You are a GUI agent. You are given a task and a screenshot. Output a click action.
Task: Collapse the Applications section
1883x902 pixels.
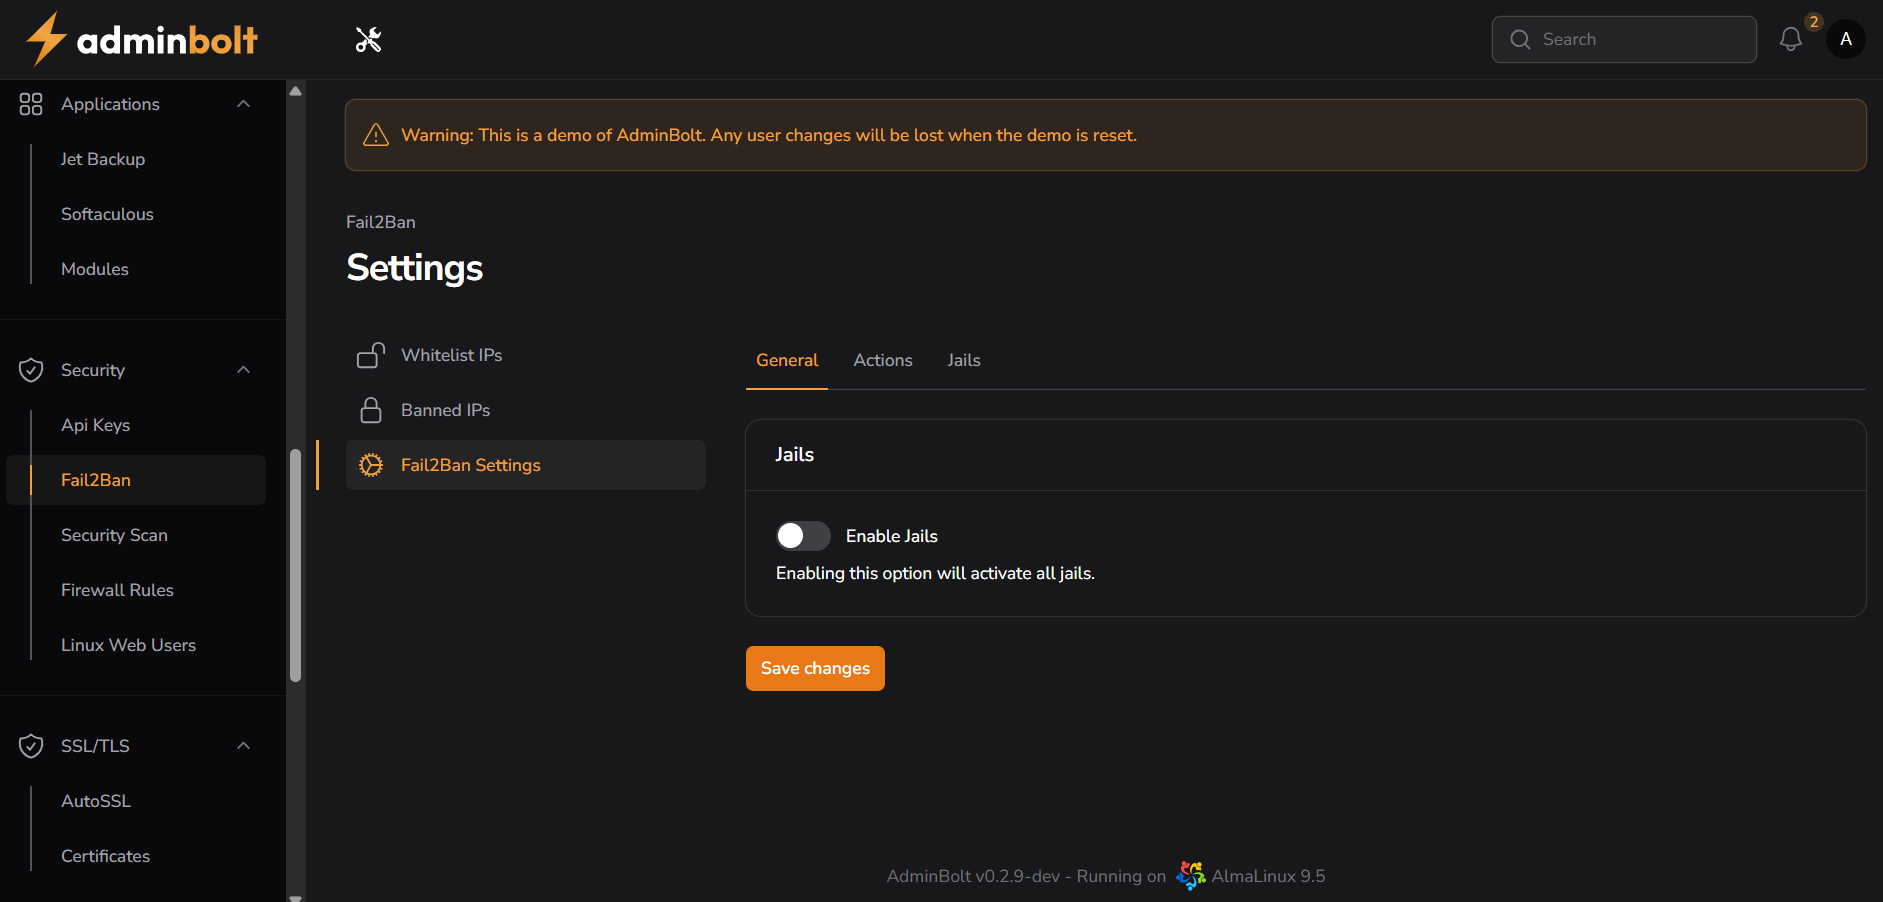(243, 103)
